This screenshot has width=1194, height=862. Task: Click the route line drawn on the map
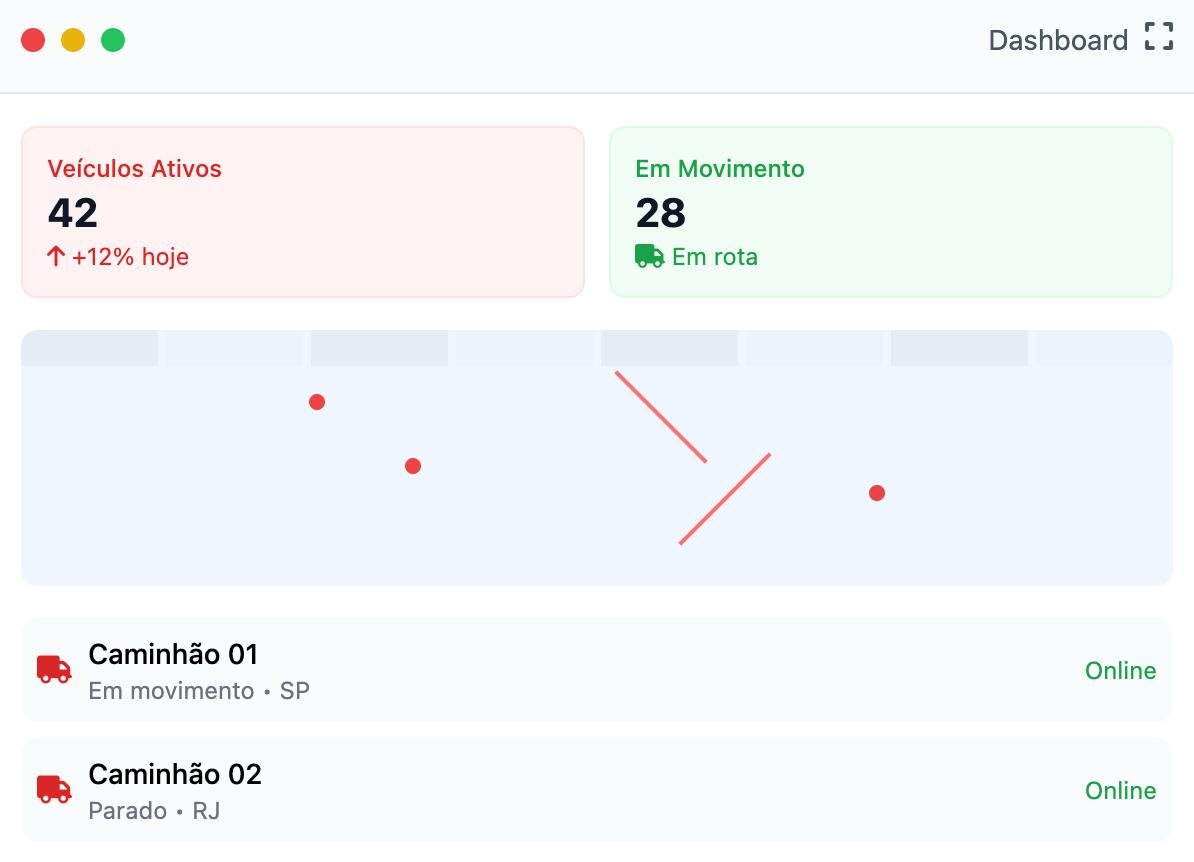pyautogui.click(x=663, y=416)
